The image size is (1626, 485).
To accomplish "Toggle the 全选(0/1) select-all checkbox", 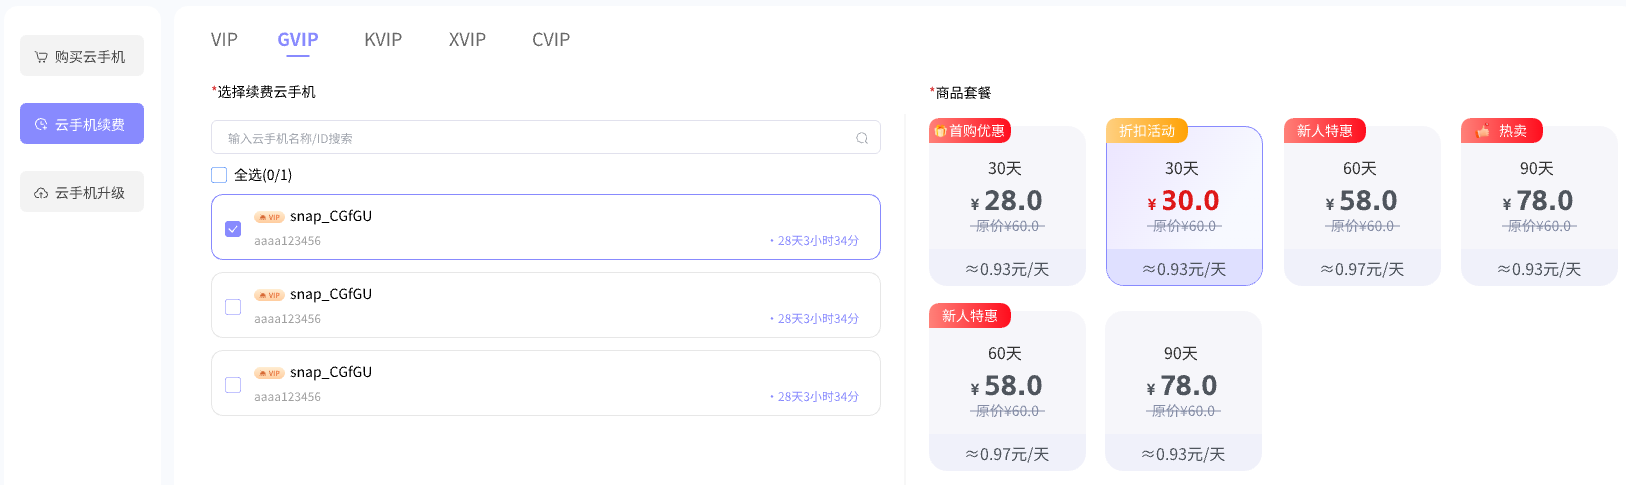I will [x=219, y=175].
